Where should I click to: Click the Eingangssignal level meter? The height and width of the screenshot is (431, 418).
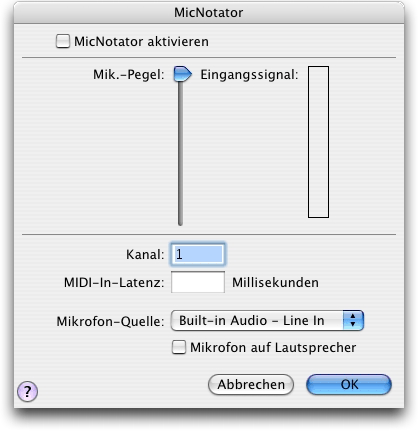pos(318,142)
